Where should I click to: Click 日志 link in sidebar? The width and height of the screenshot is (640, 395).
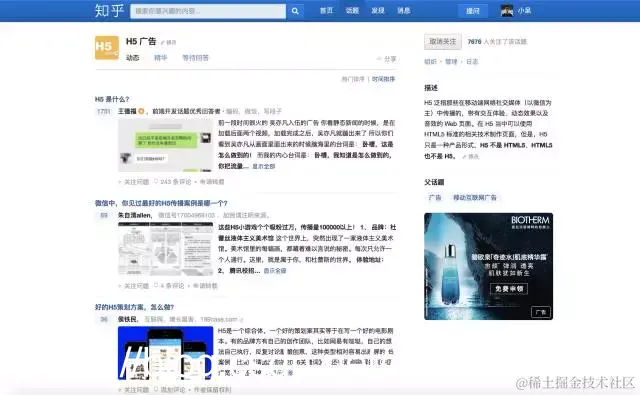point(472,62)
